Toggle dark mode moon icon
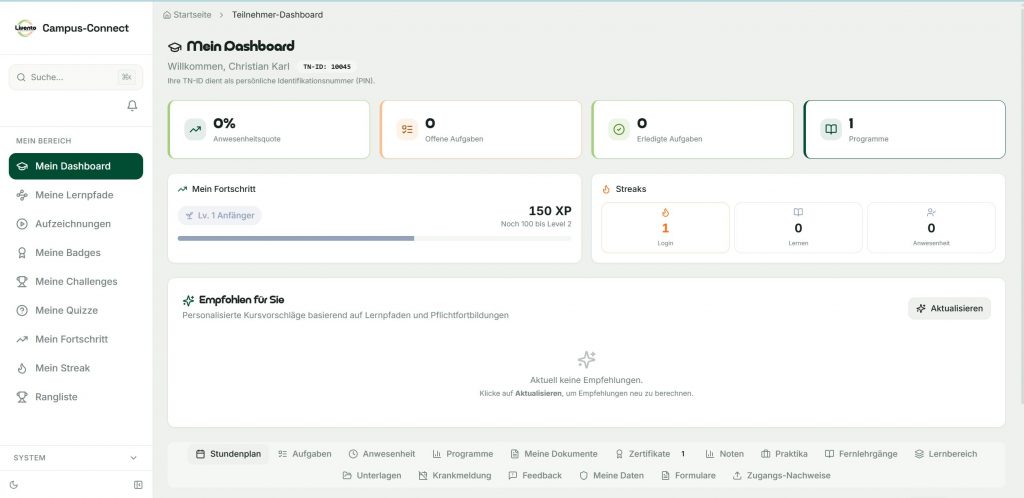Image resolution: width=1024 pixels, height=498 pixels. click(14, 485)
